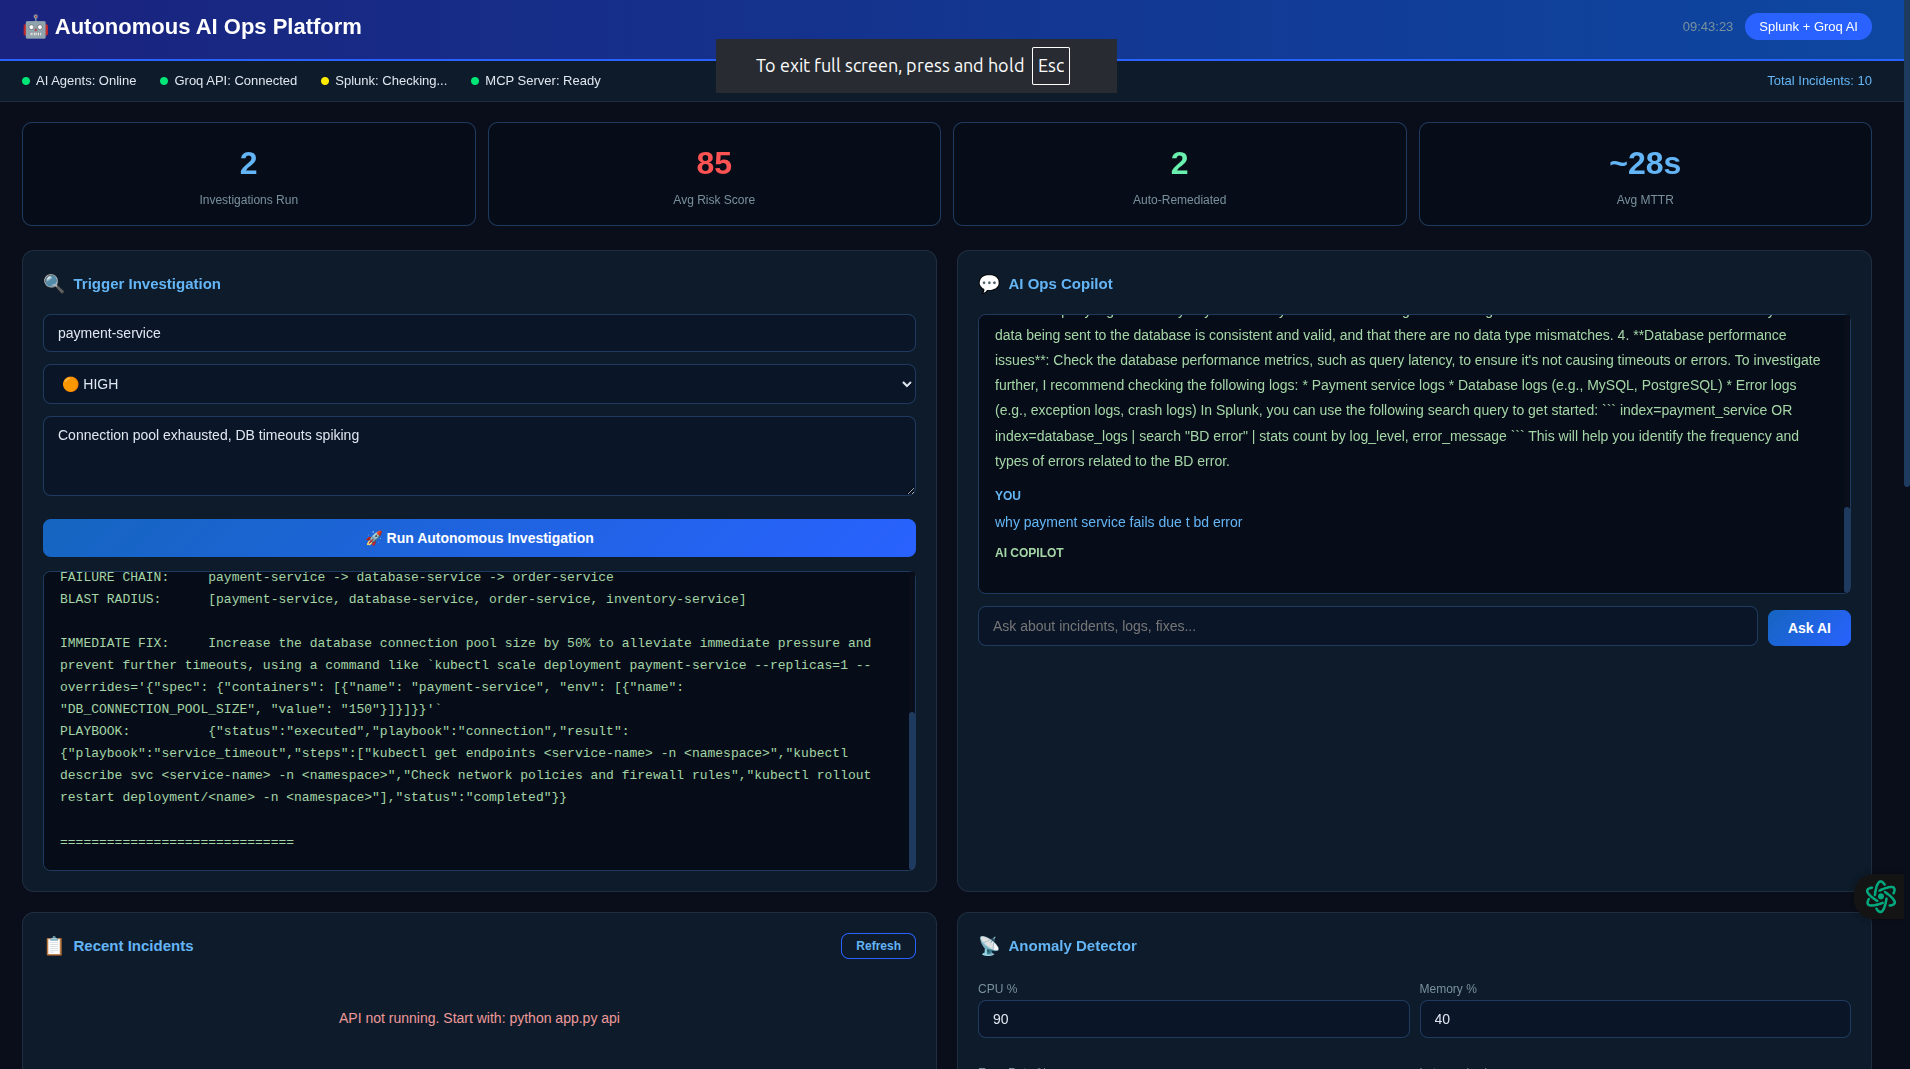Click the 'API not running' error message
The width and height of the screenshot is (1910, 1069).
pos(479,1018)
